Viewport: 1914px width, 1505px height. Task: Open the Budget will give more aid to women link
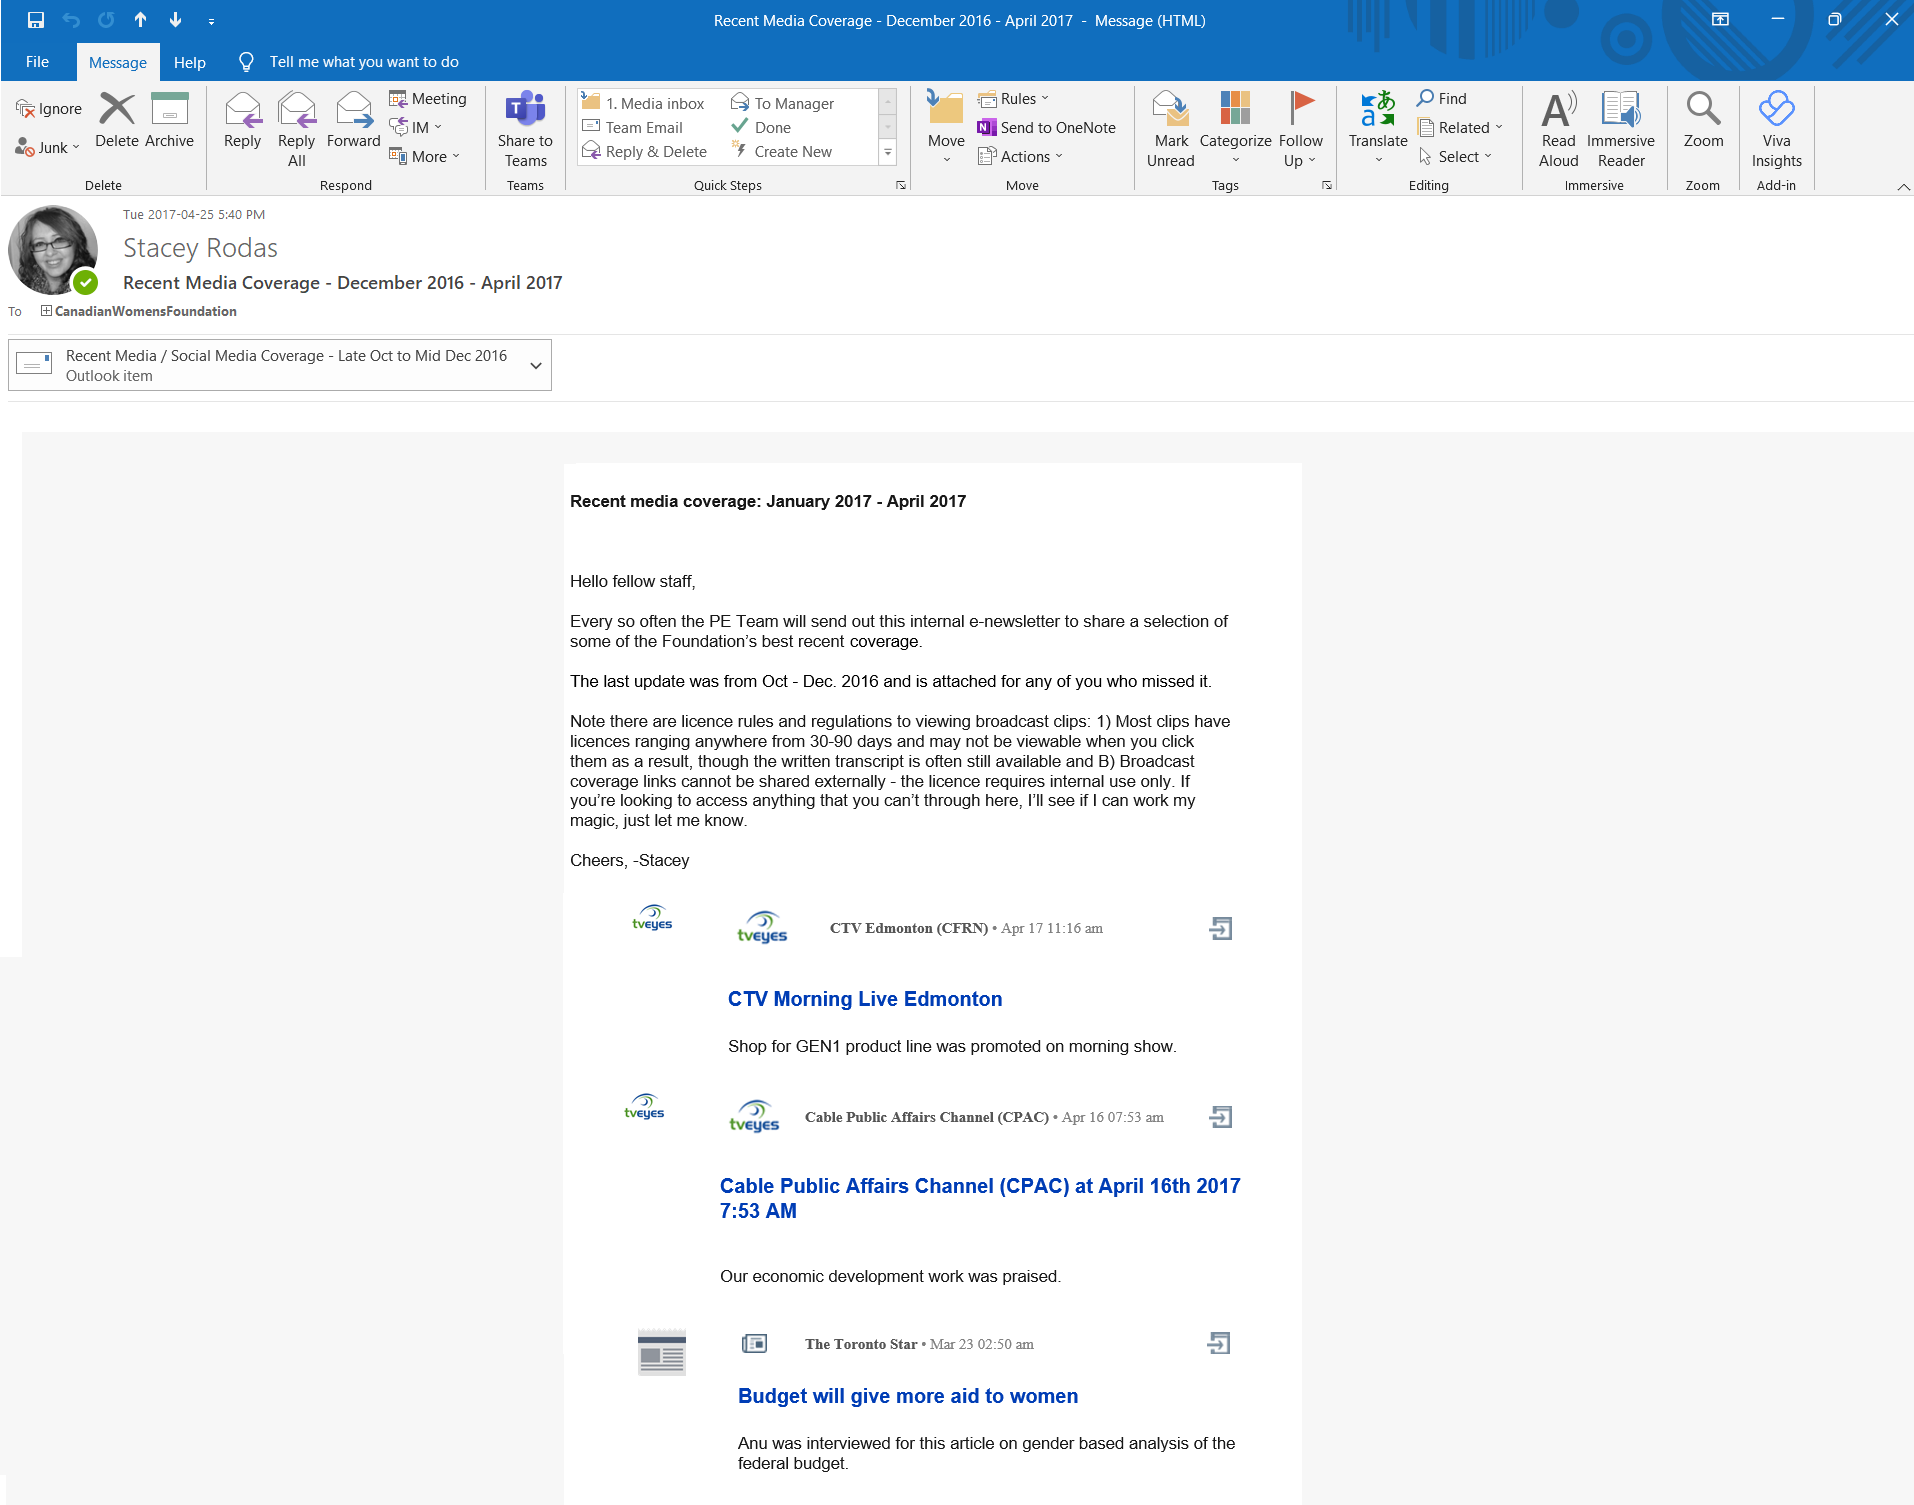(x=907, y=1396)
